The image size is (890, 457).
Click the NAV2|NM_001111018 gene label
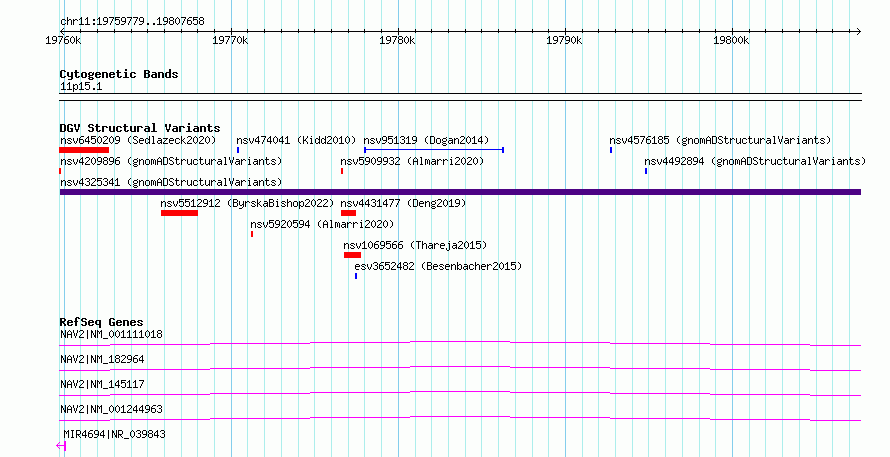pyautogui.click(x=111, y=334)
